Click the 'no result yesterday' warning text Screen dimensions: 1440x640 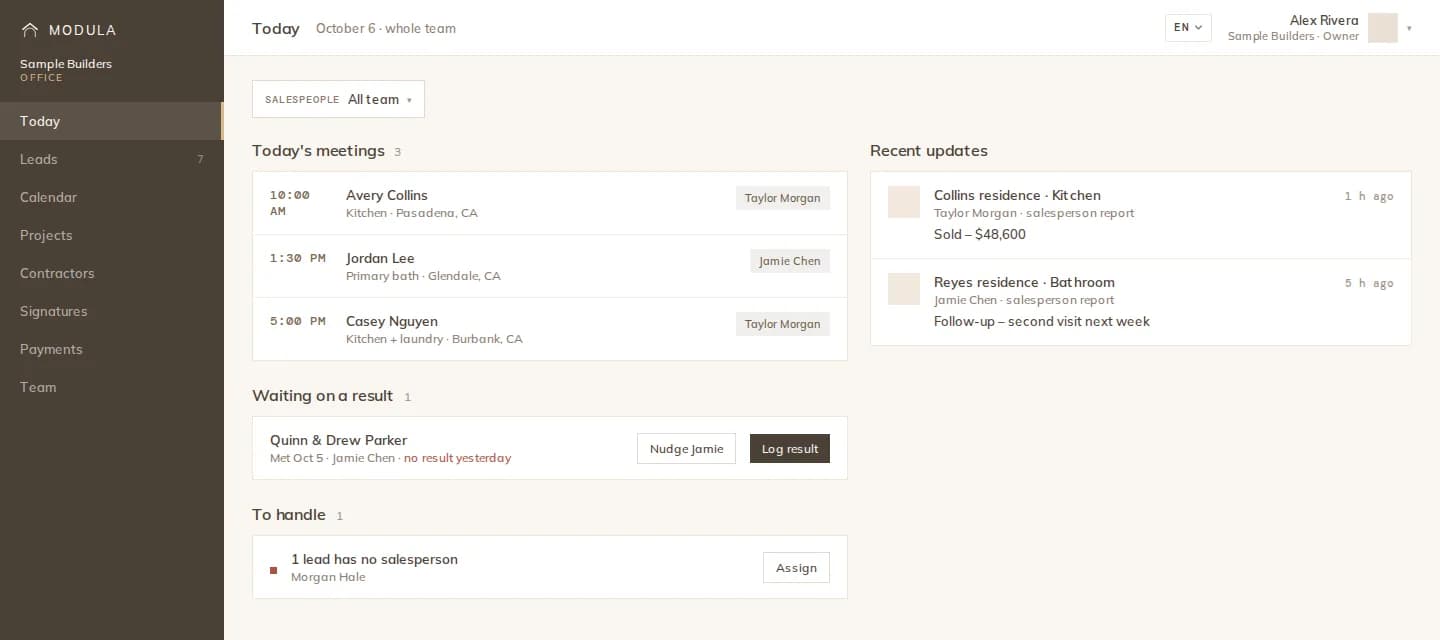[457, 458]
